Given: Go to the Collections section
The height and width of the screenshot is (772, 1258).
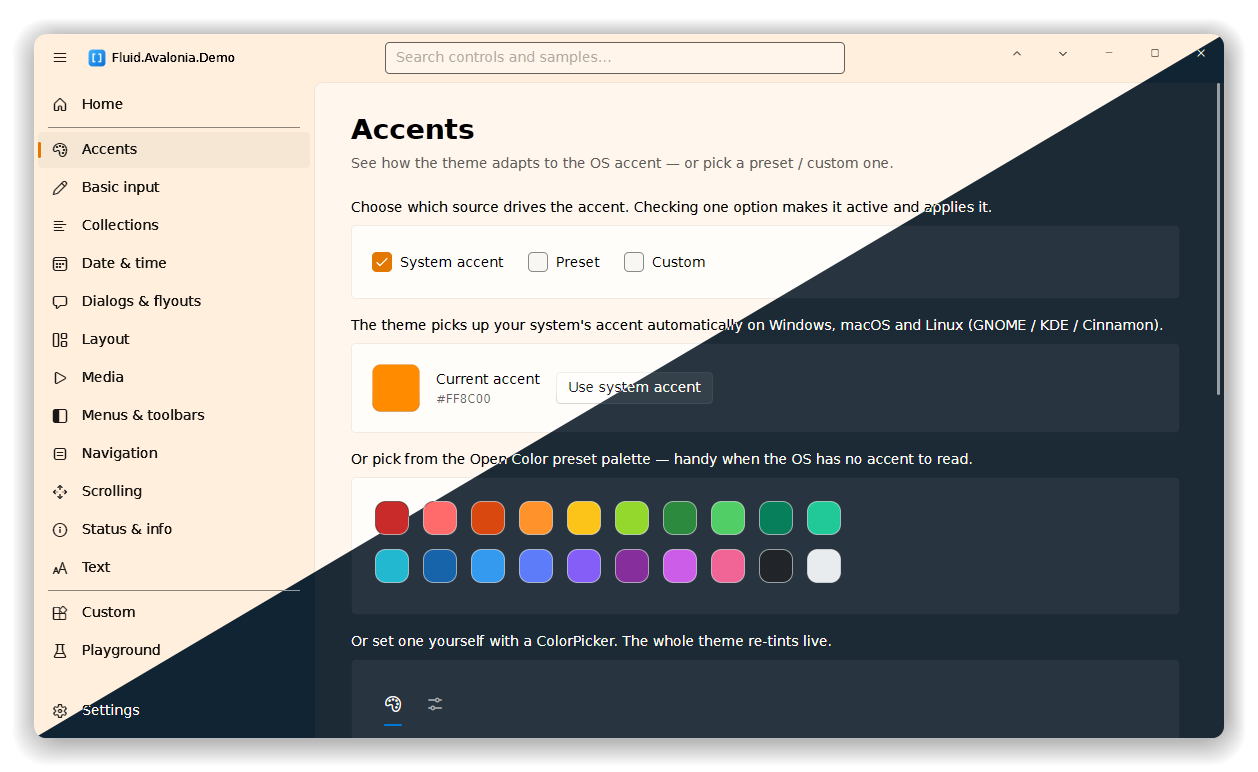Looking at the screenshot, I should pyautogui.click(x=174, y=225).
